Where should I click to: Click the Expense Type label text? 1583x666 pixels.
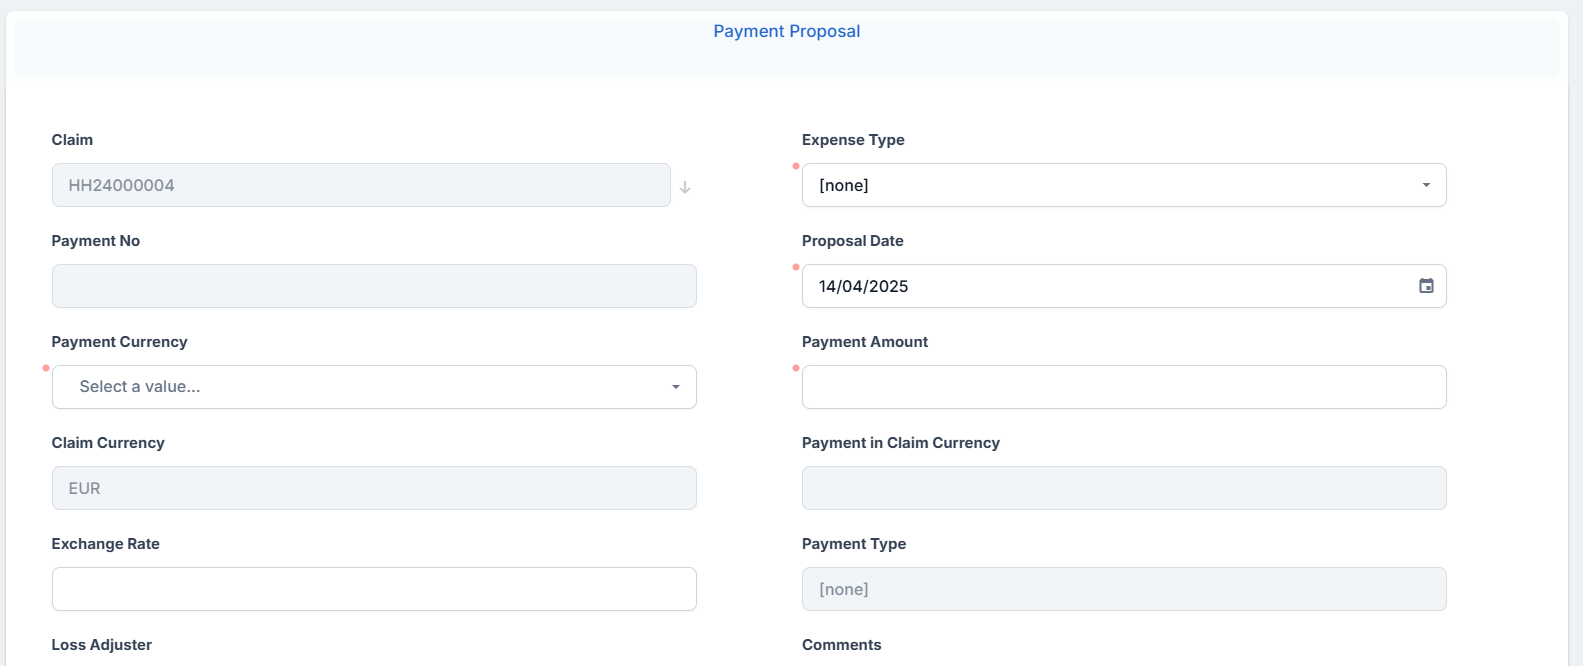(853, 140)
